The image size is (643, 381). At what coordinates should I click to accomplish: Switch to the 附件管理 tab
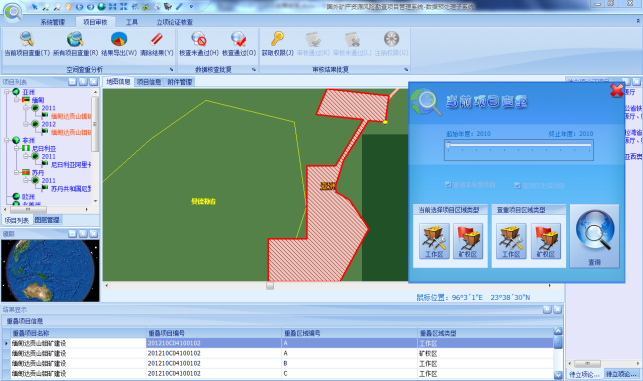[180, 82]
